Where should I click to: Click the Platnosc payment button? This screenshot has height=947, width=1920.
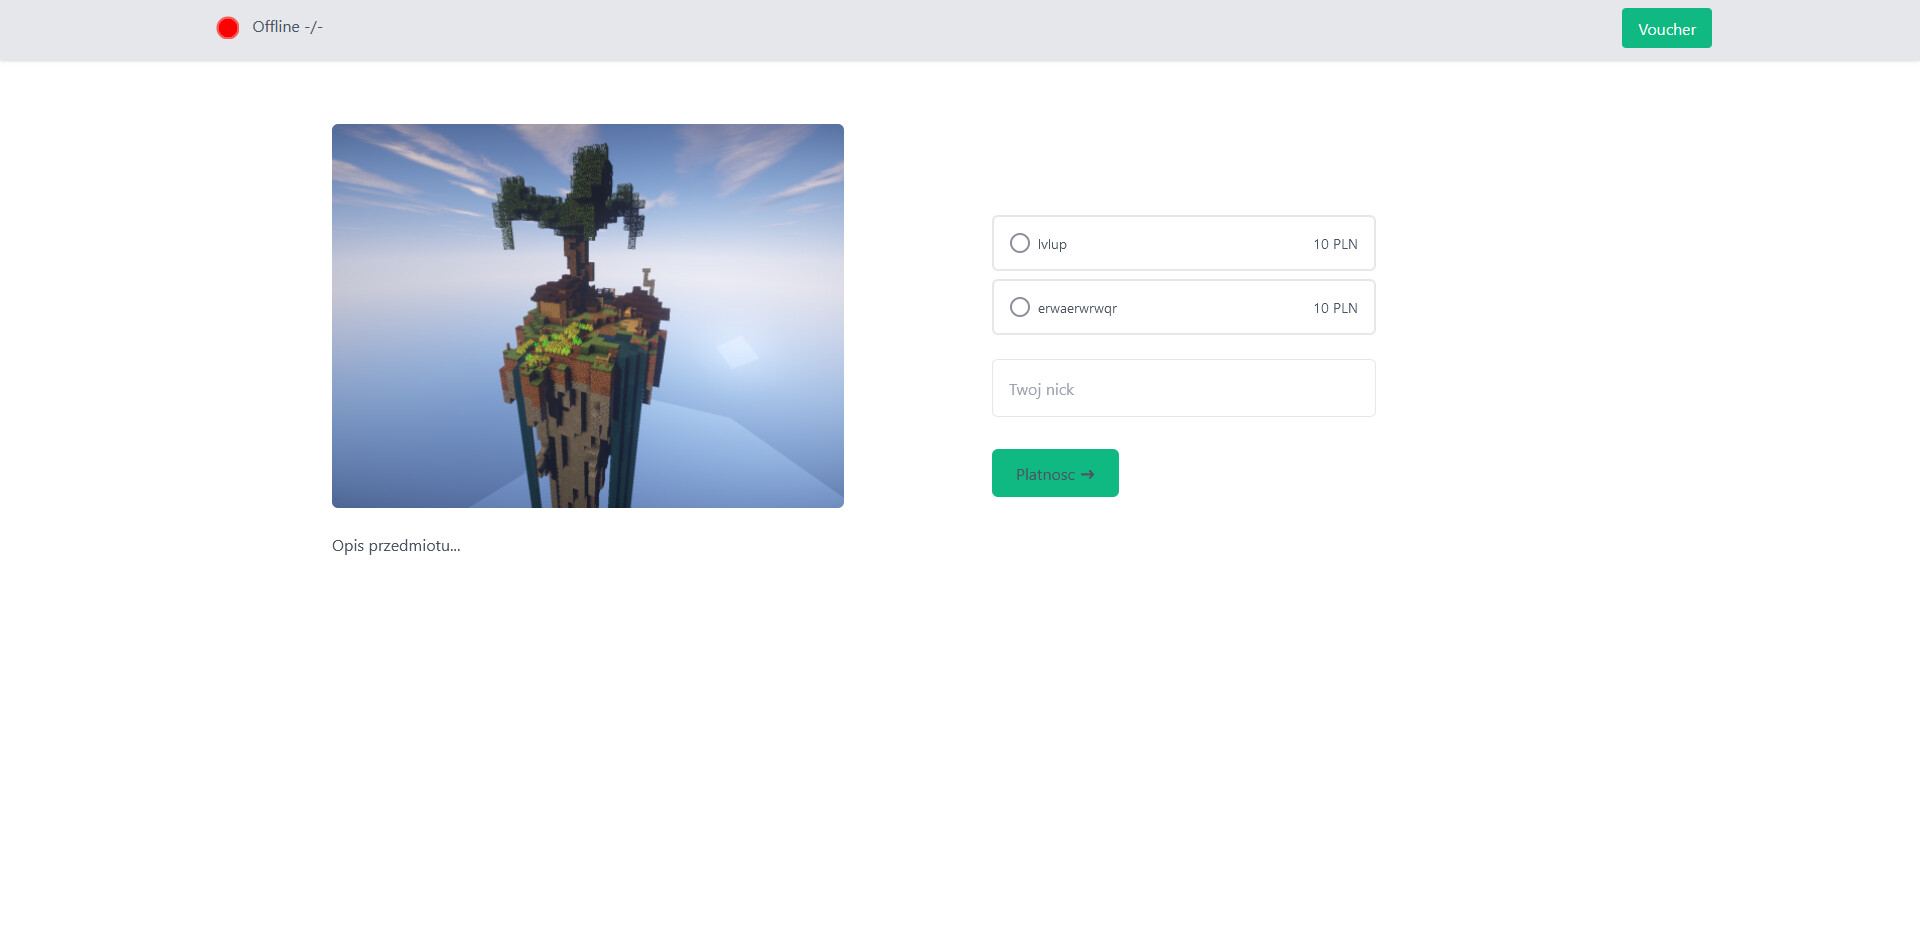click(x=1055, y=473)
